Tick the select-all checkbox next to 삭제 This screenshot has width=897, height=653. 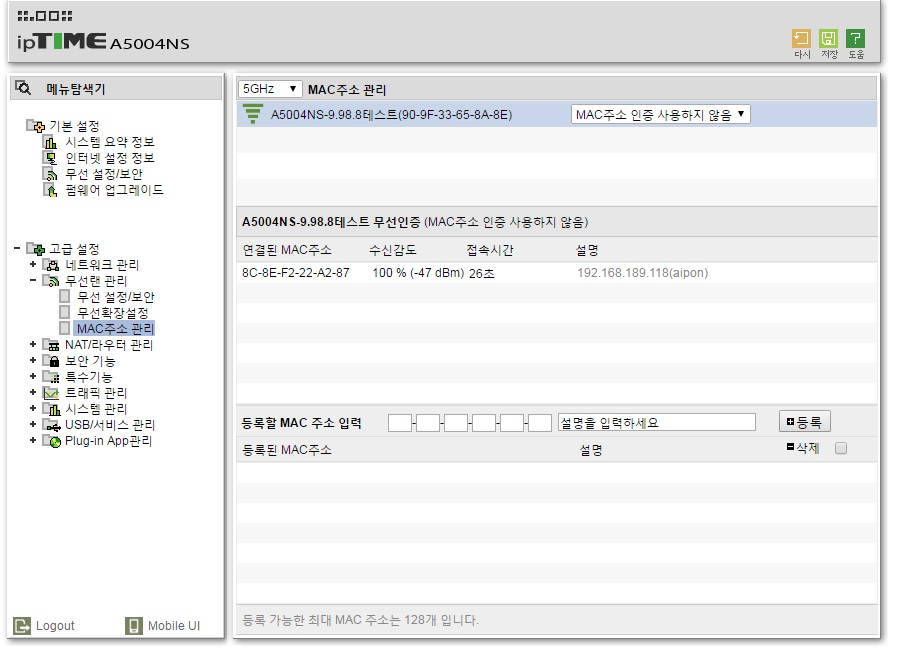840,448
